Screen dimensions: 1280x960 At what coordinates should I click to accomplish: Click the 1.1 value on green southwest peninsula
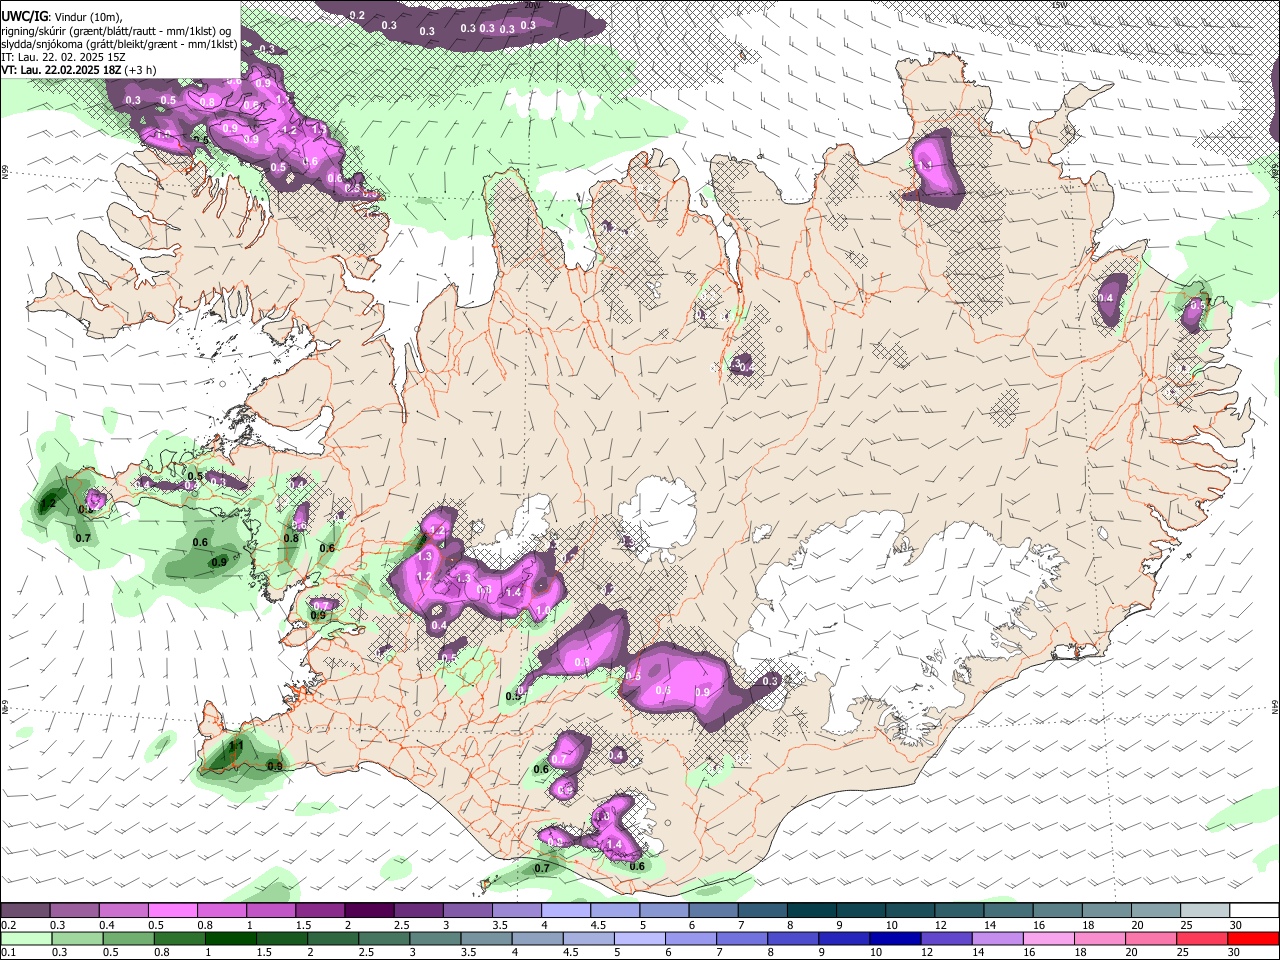click(237, 746)
